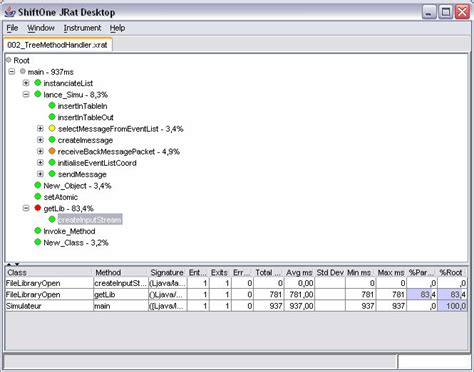Select selectMessageFromEventList - 3,4% row

click(x=121, y=129)
